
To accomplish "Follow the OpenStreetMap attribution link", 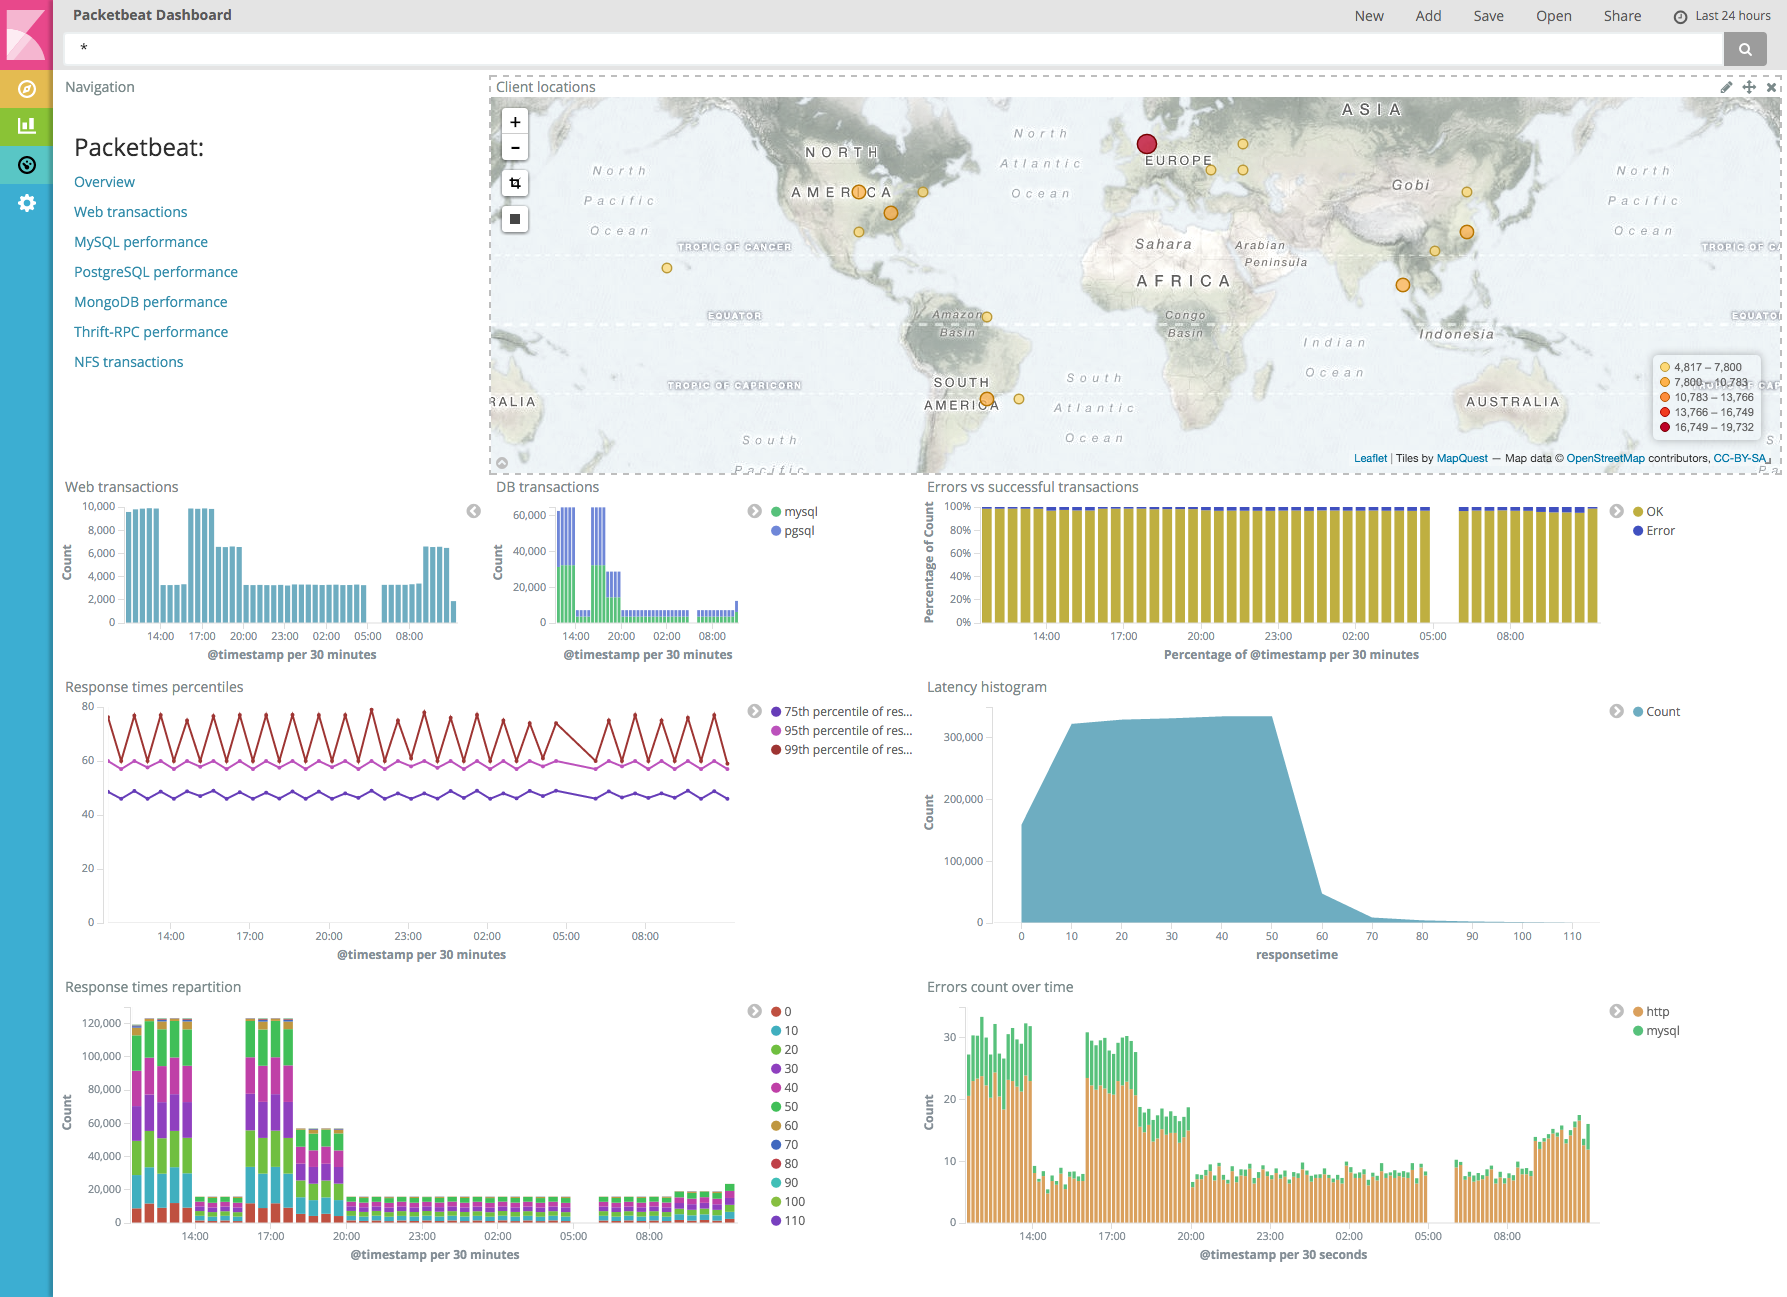I will click(1604, 457).
